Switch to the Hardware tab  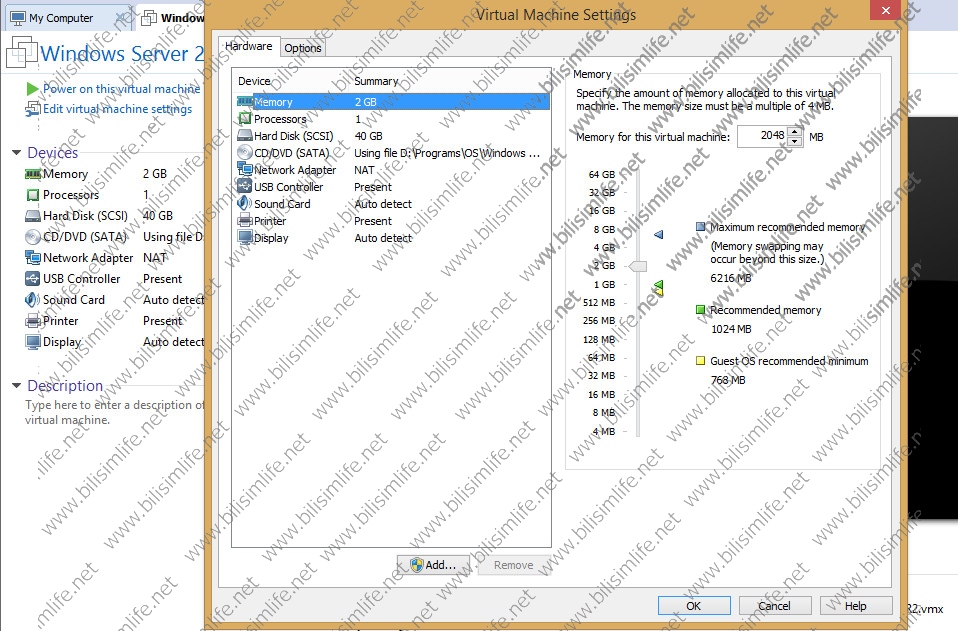point(249,46)
